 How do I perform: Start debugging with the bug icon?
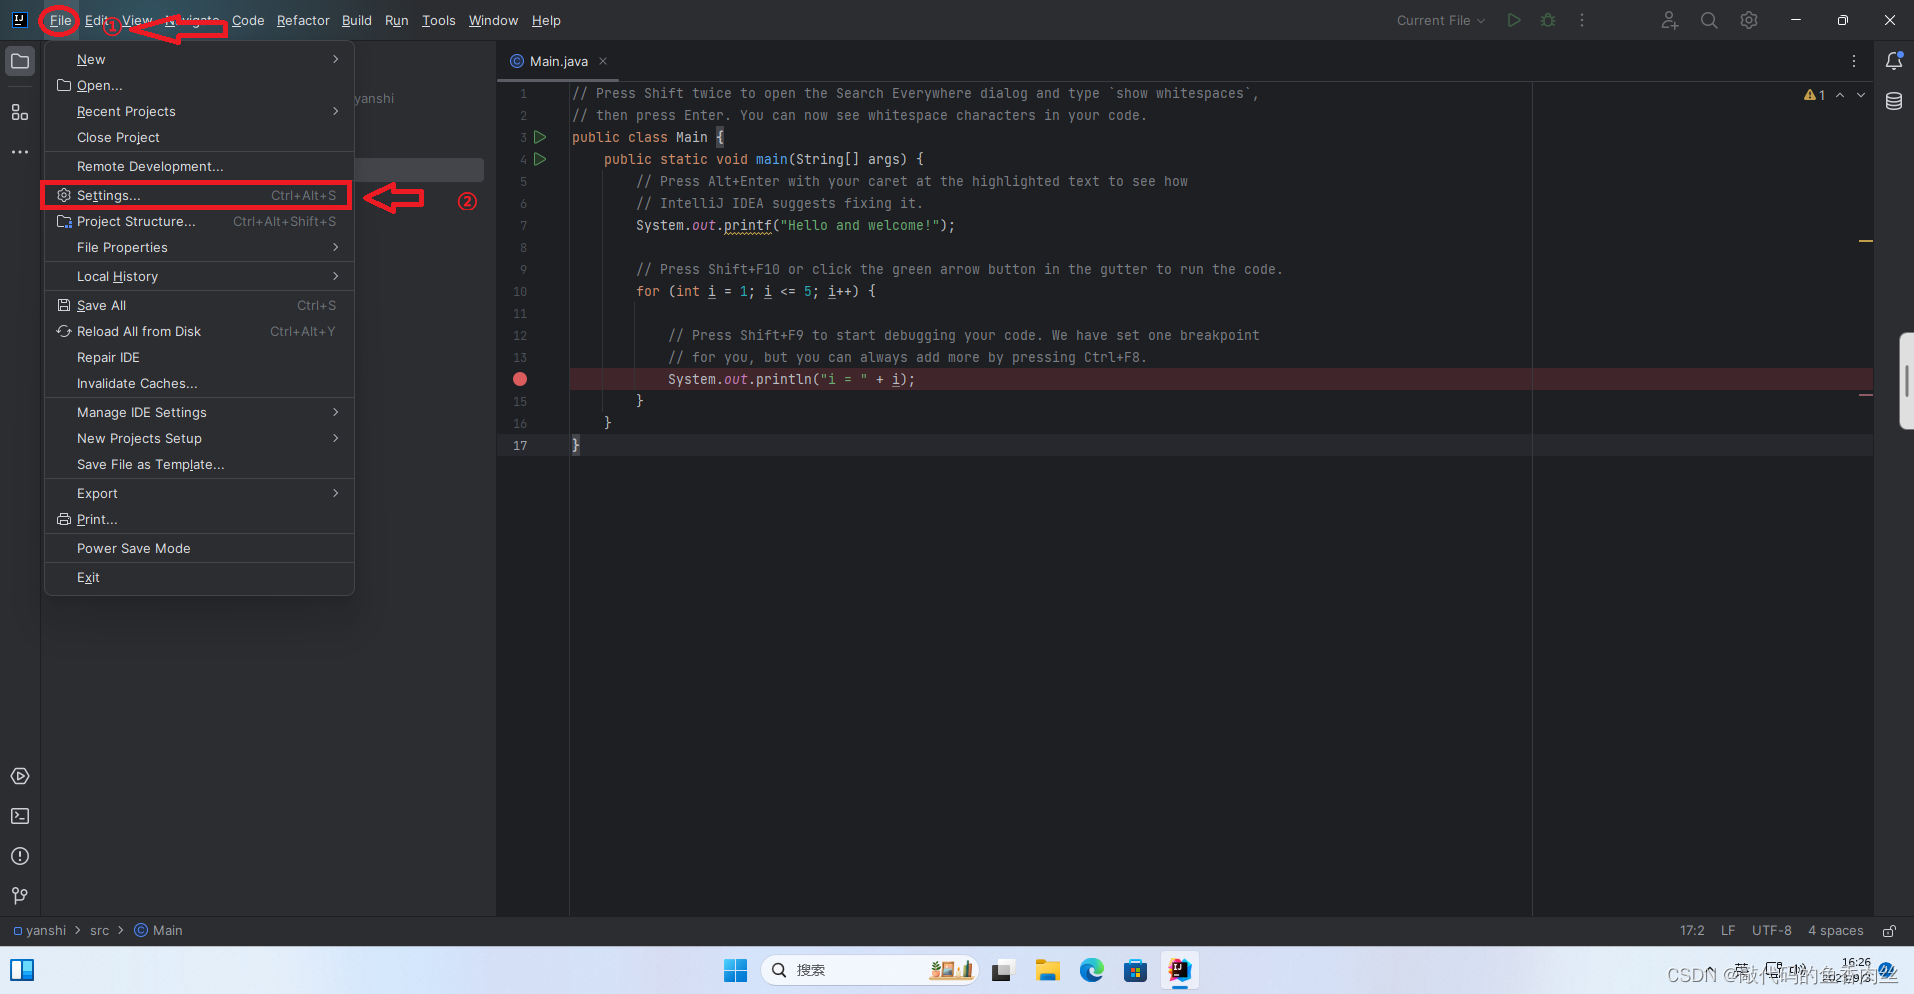point(1548,19)
